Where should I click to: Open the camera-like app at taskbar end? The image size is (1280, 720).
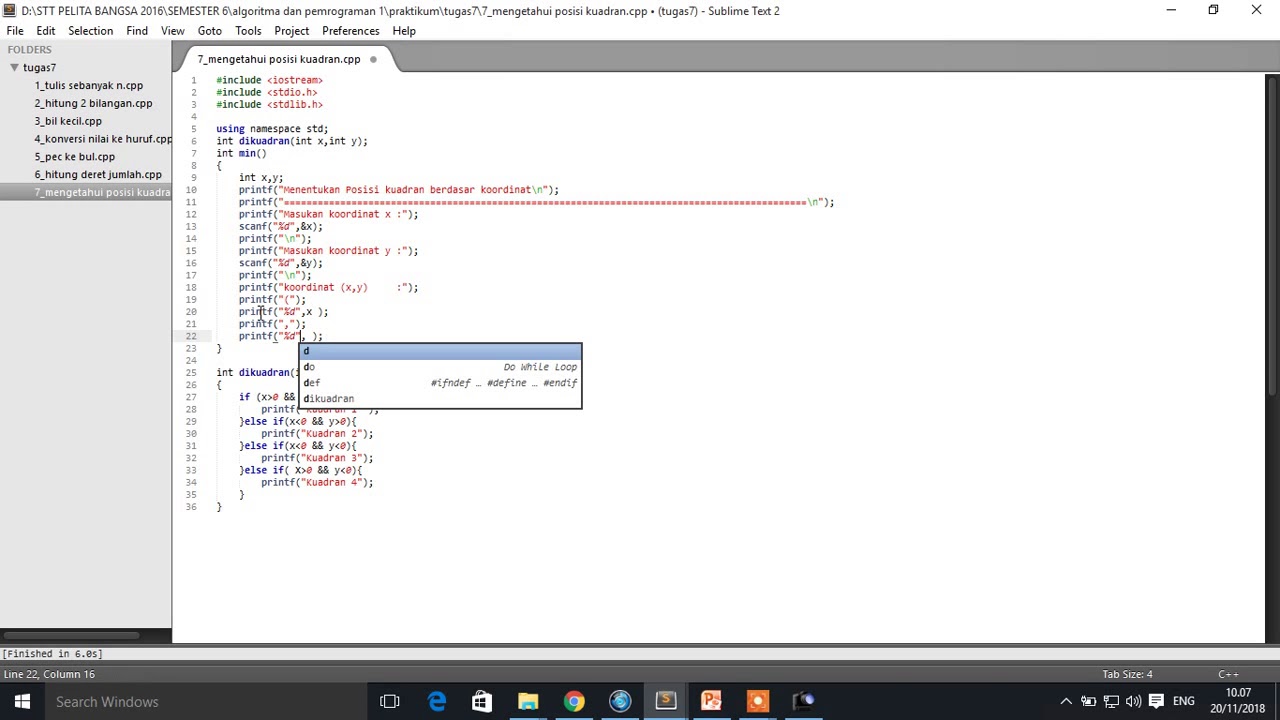803,702
